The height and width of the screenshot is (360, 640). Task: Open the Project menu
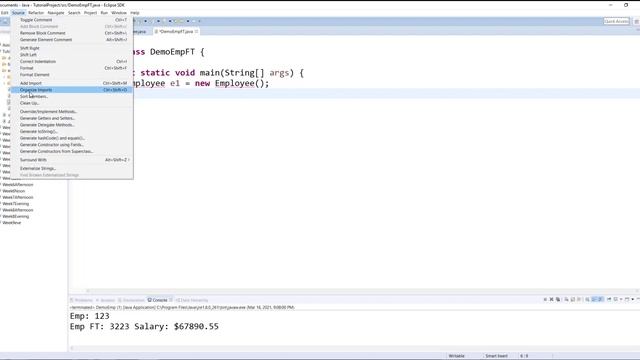click(90, 13)
